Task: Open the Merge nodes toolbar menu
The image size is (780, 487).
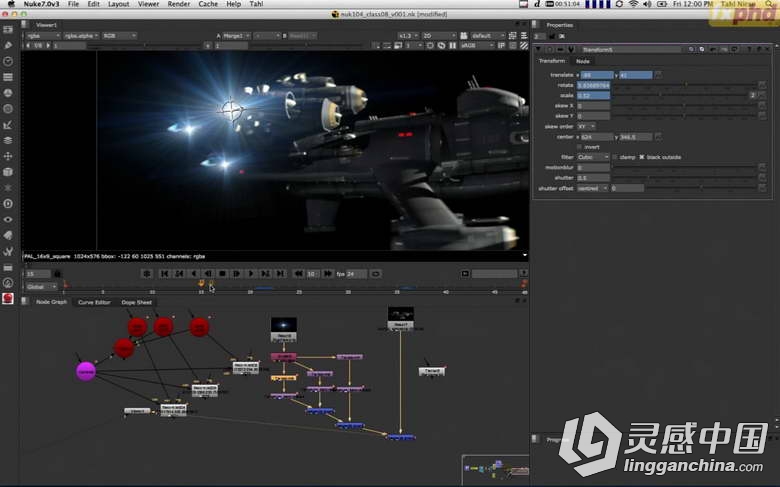Action: point(8,140)
